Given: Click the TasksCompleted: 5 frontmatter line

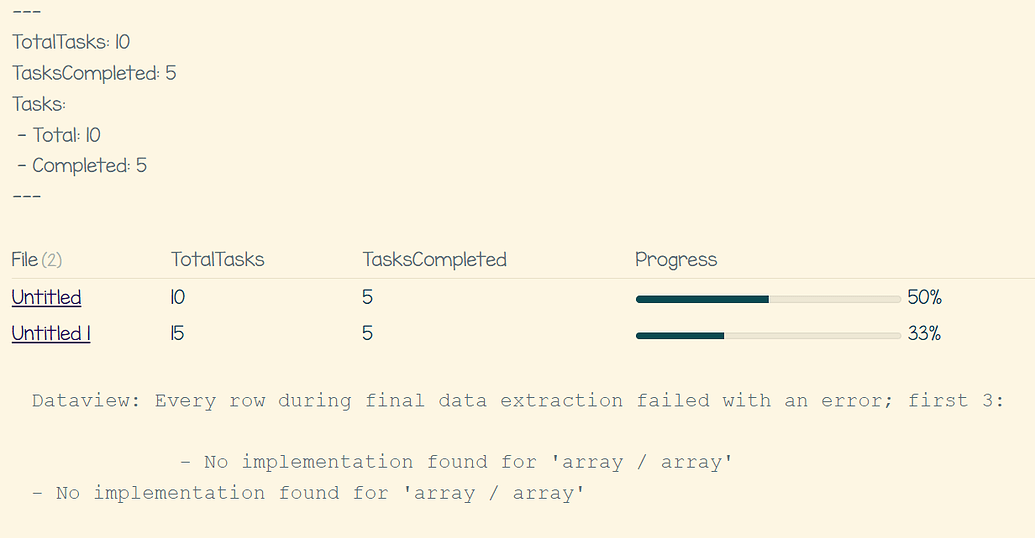Looking at the screenshot, I should 94,73.
